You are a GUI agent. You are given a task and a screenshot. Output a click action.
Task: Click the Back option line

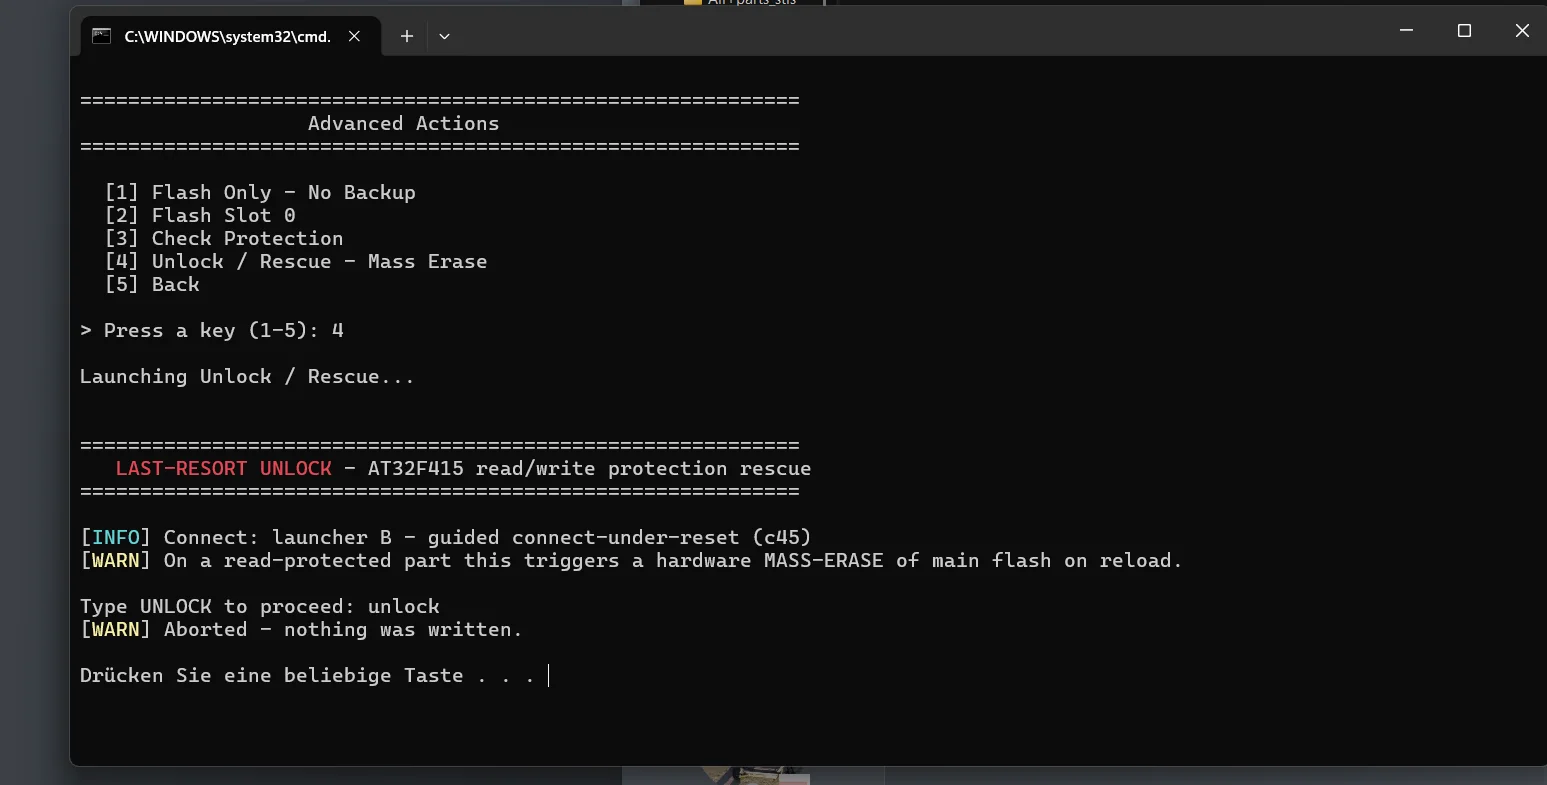tap(152, 284)
